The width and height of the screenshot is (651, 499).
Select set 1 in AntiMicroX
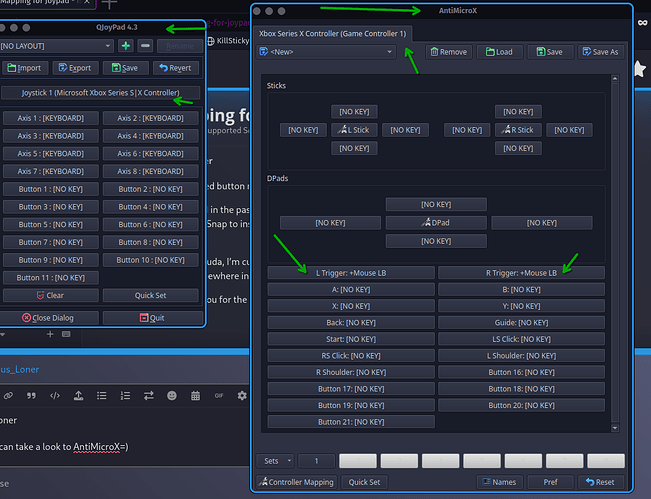coord(316,461)
